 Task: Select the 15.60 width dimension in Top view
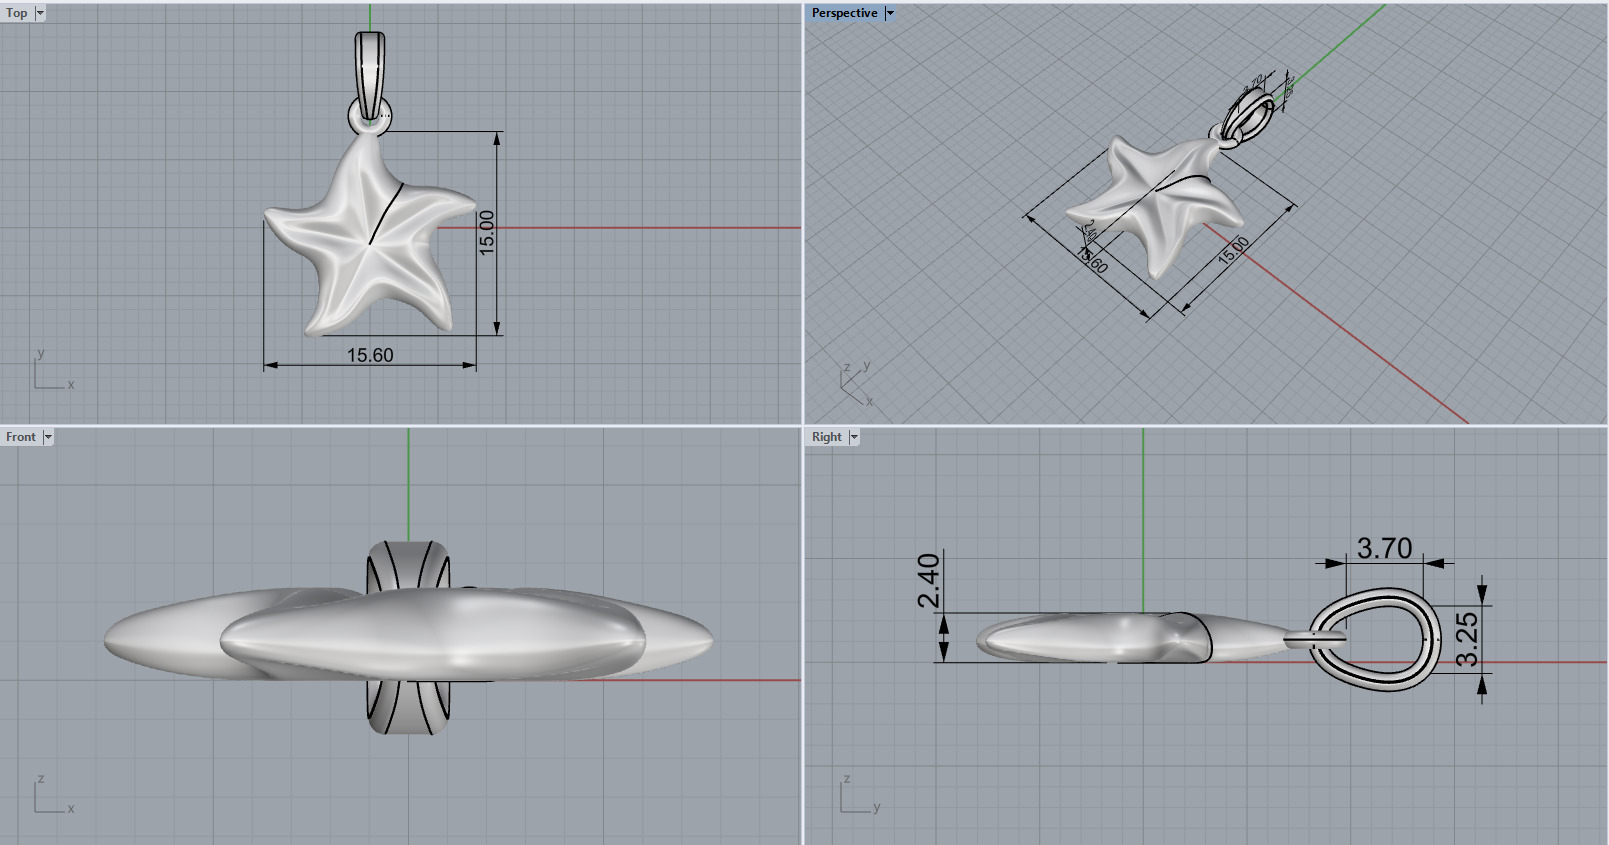click(x=370, y=355)
